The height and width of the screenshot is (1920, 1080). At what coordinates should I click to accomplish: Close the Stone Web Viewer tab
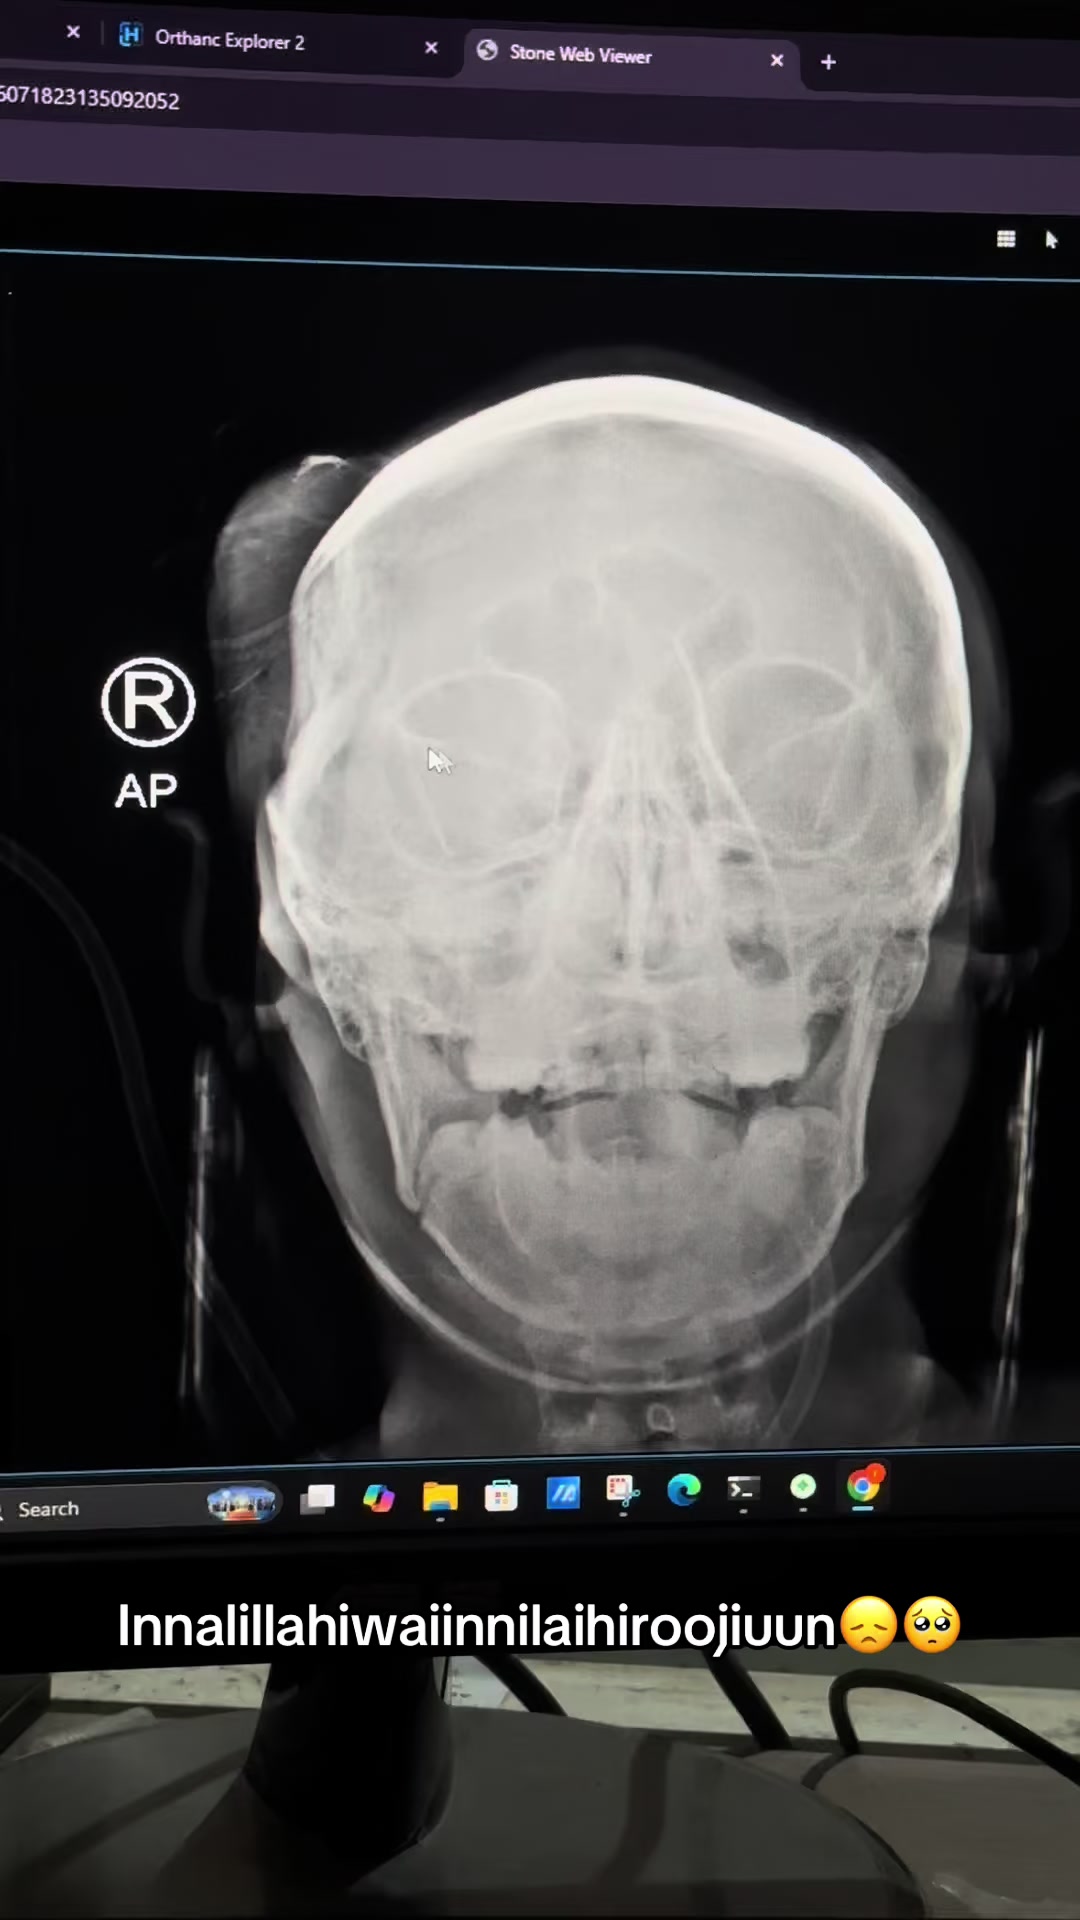tap(777, 61)
